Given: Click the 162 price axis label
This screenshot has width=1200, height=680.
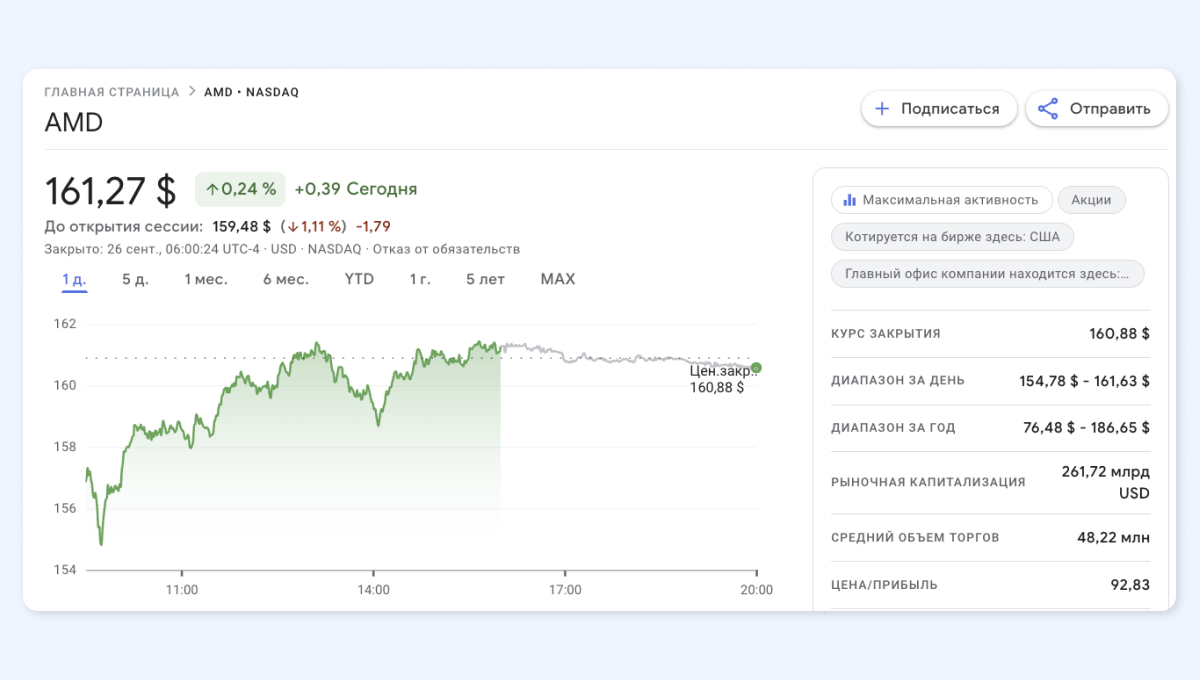Looking at the screenshot, I should (x=65, y=324).
